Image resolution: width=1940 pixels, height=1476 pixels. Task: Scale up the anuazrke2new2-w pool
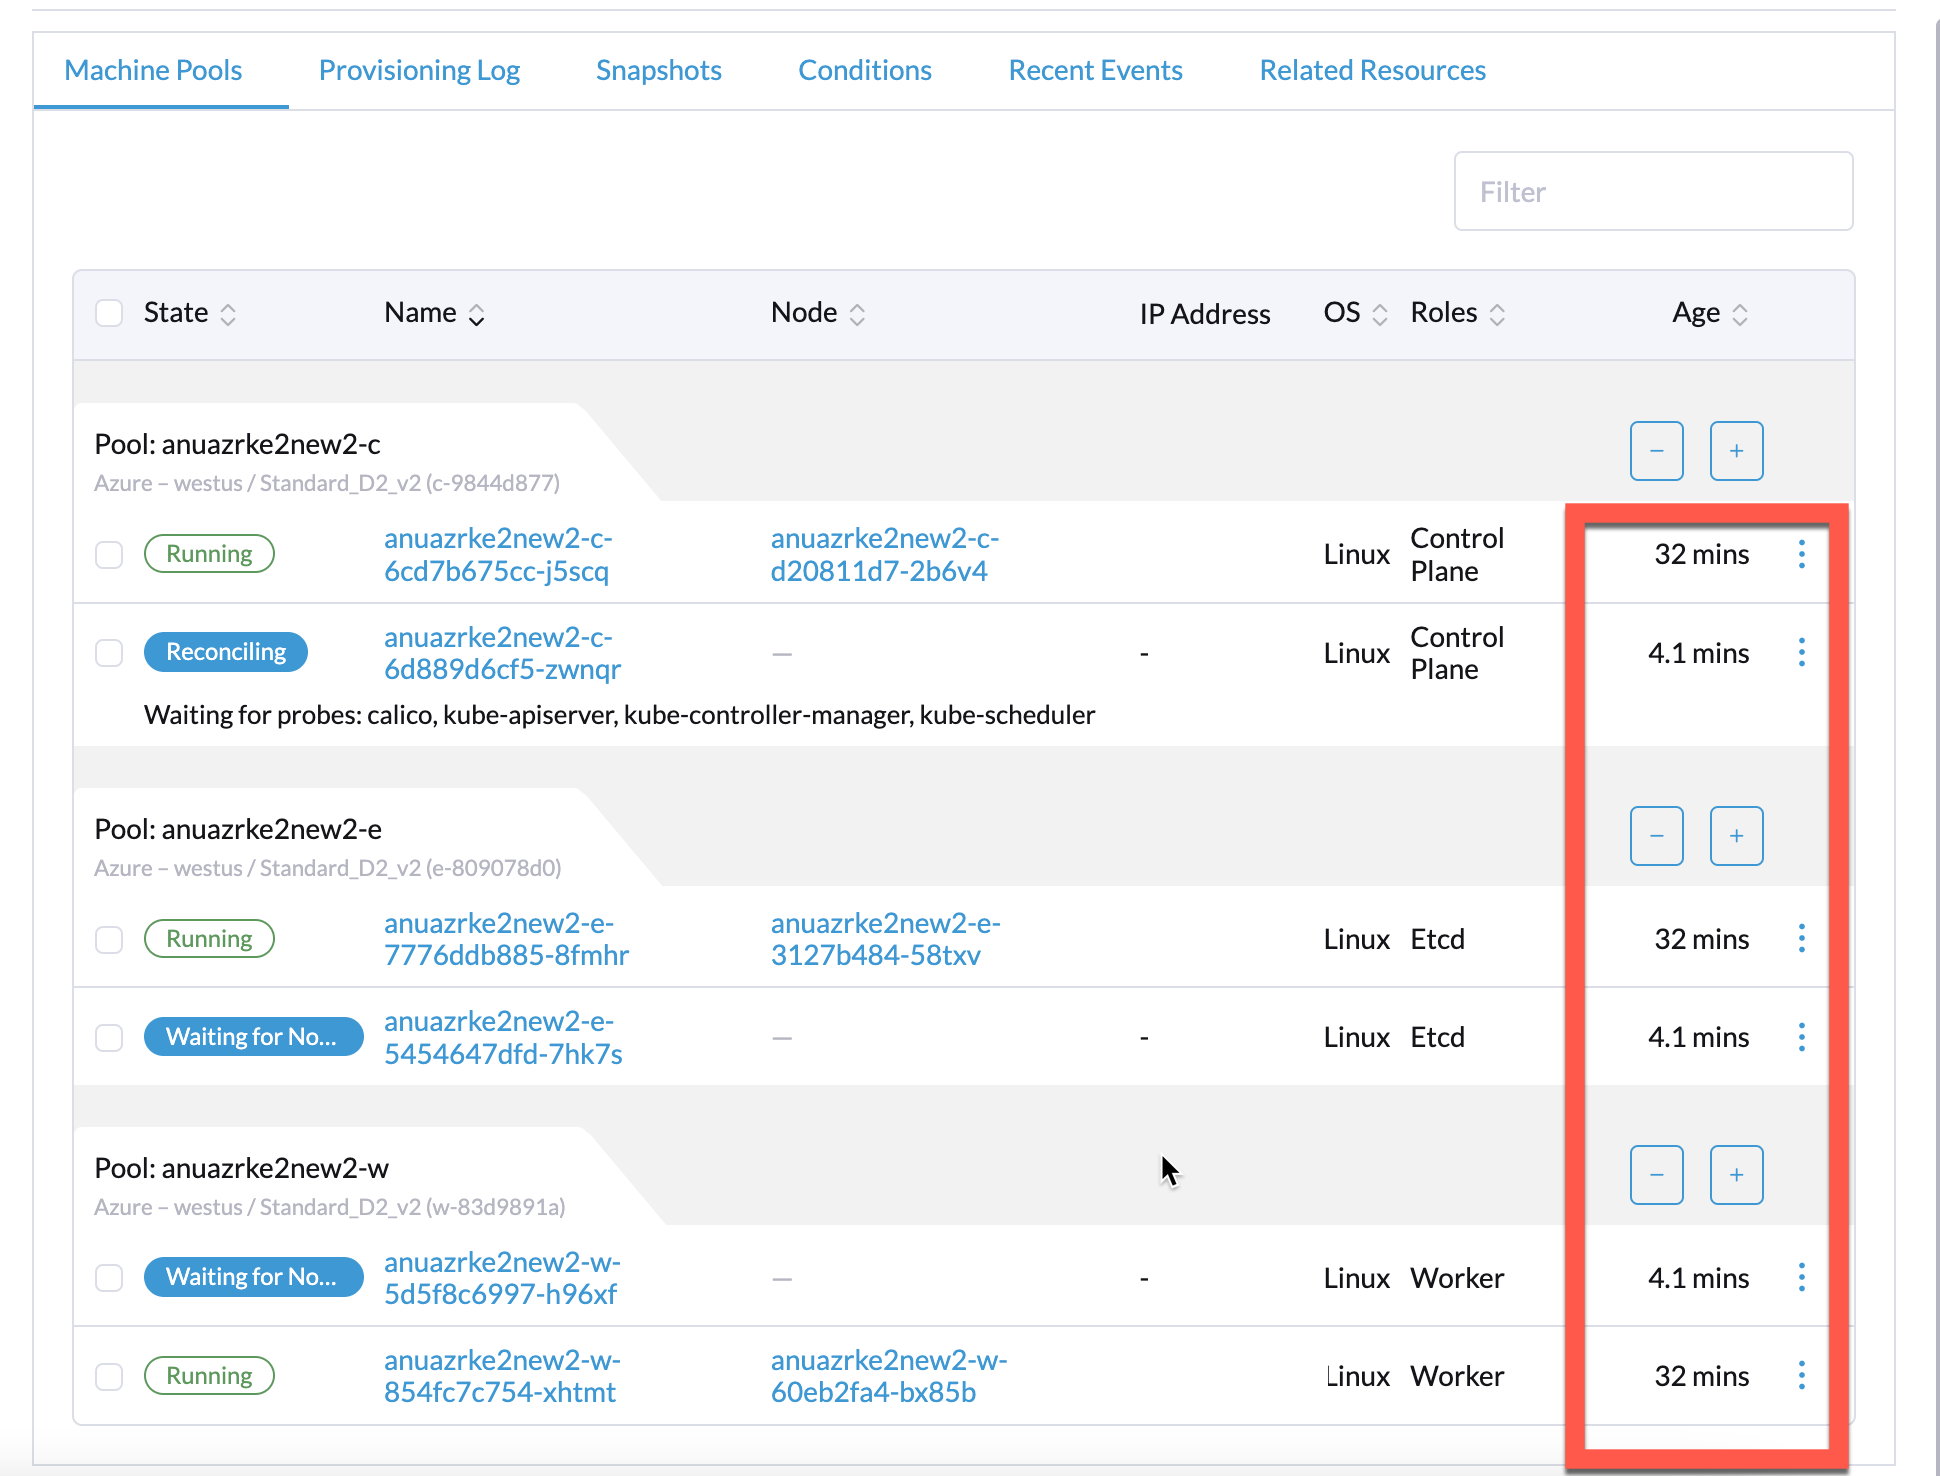[1737, 1175]
